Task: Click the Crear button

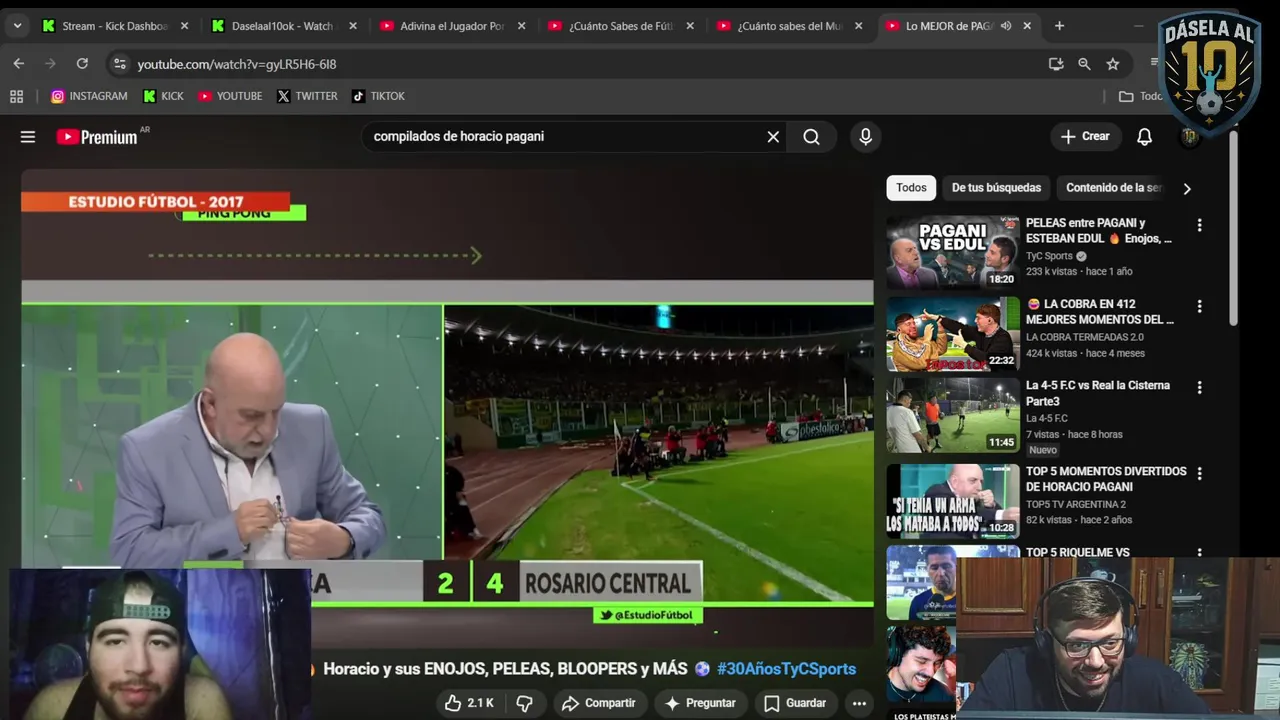Action: (x=1085, y=137)
